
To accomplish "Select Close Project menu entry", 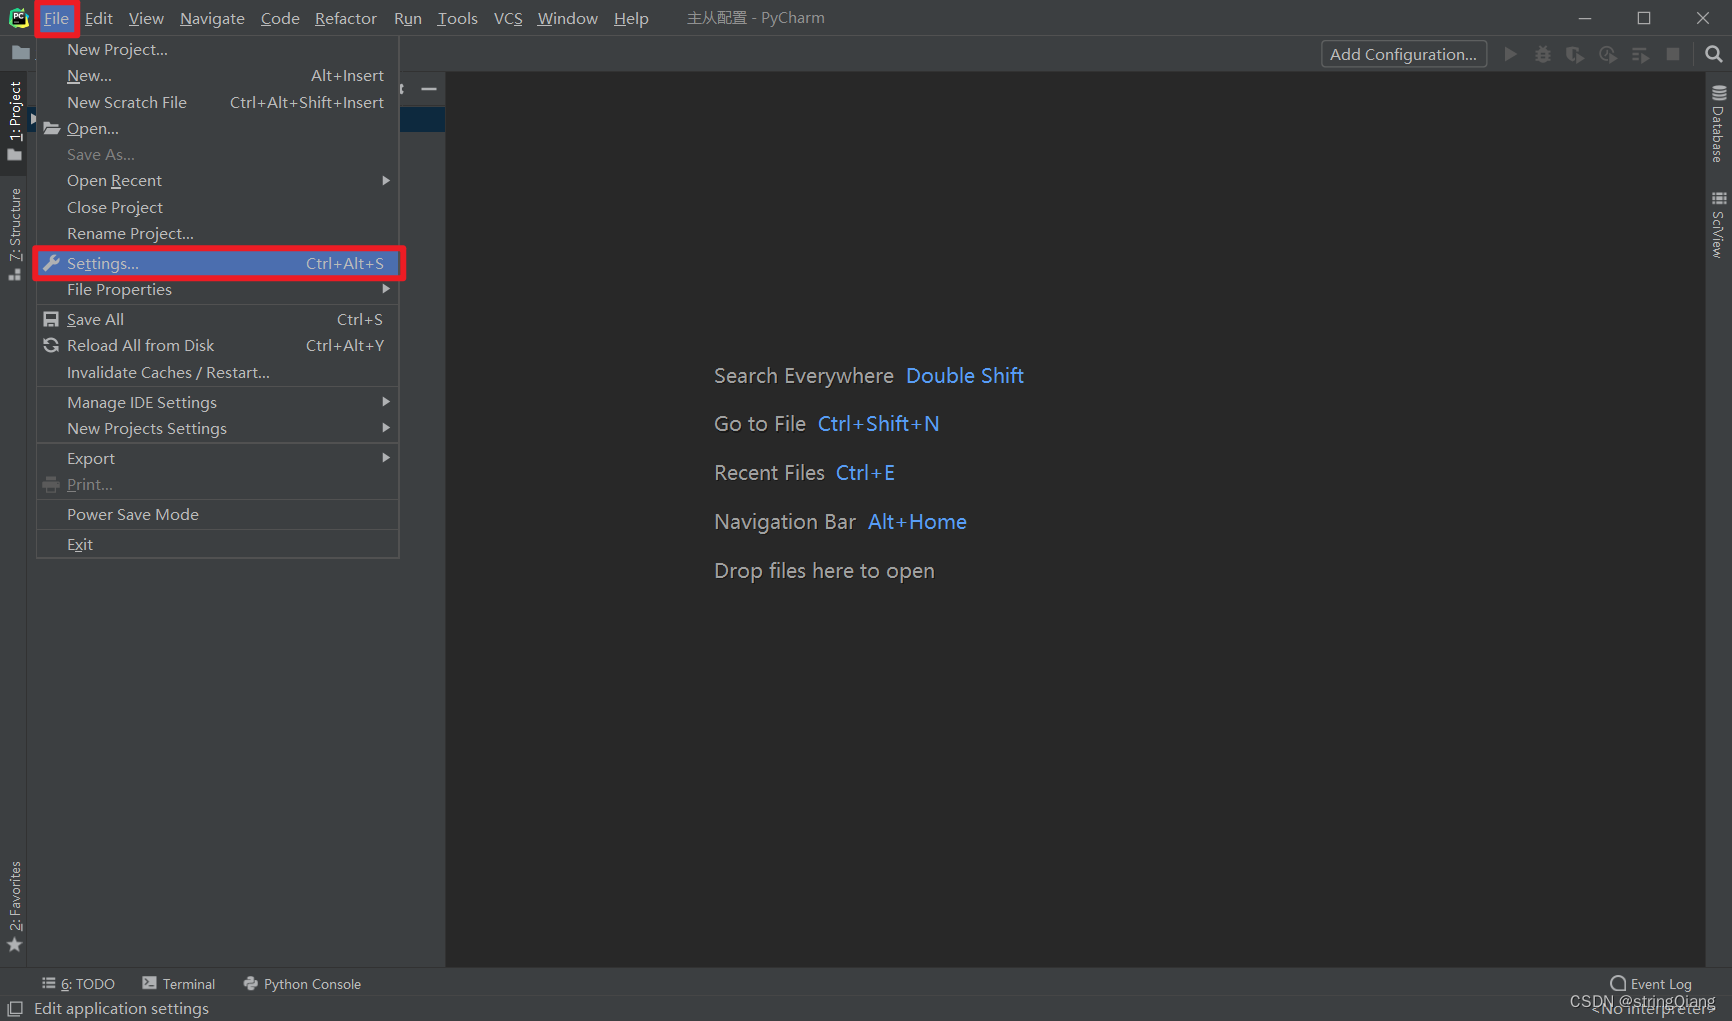I will point(218,207).
